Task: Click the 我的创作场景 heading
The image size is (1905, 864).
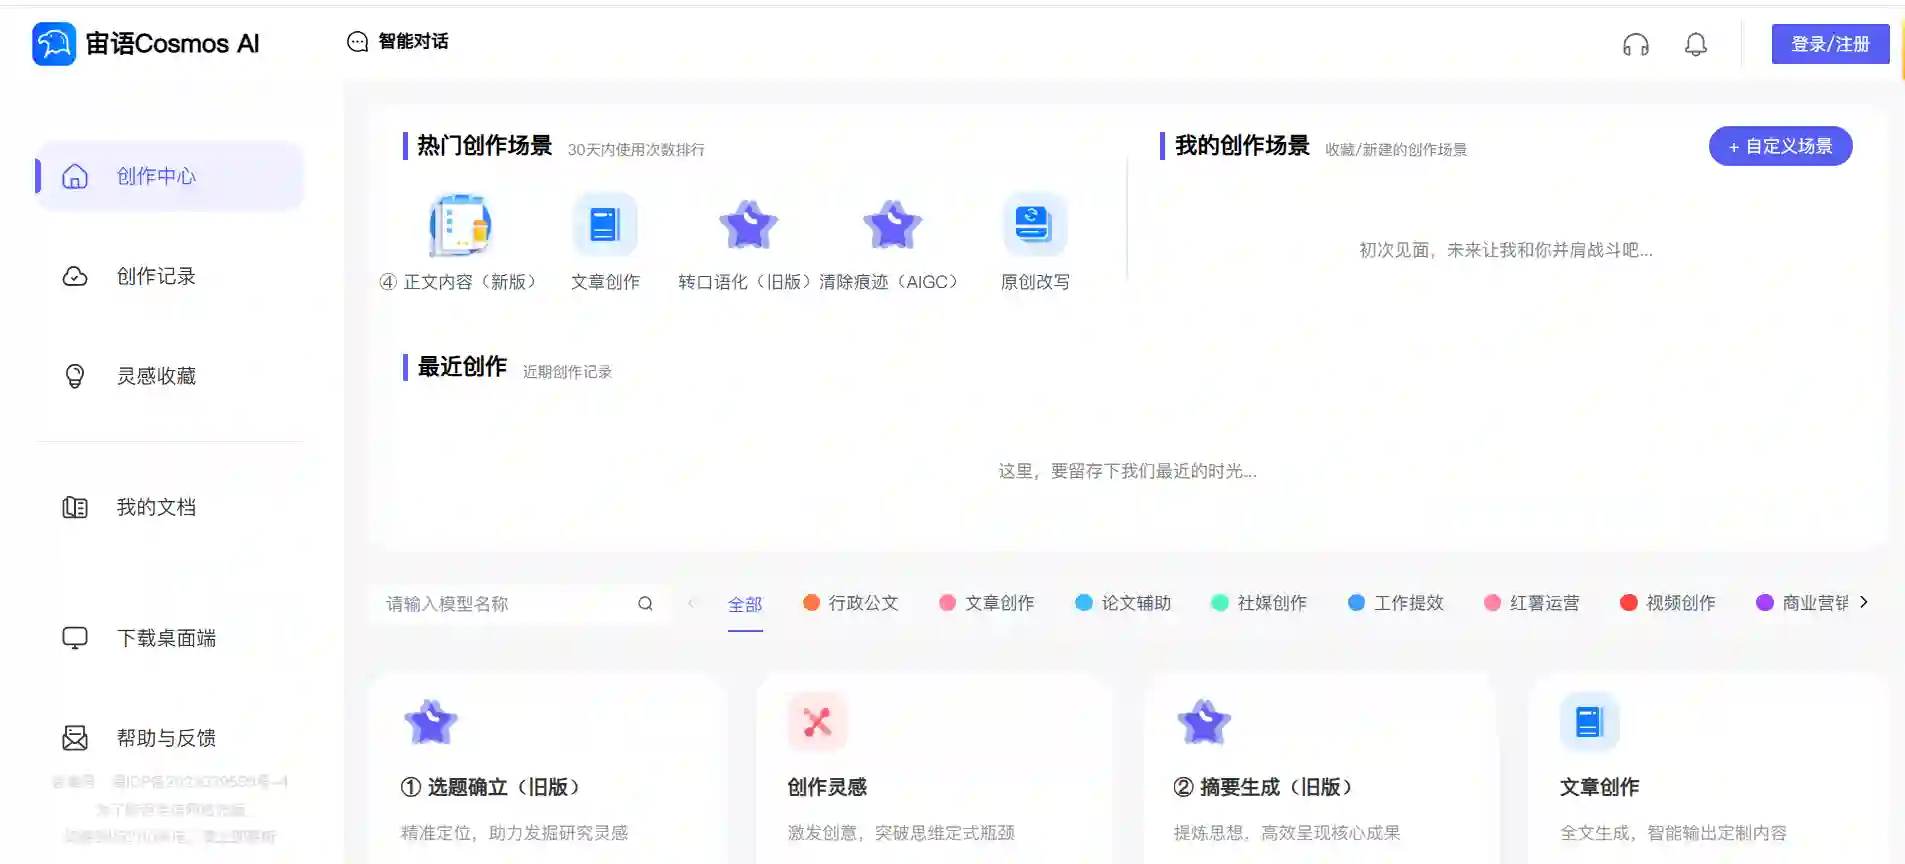Action: pos(1242,146)
